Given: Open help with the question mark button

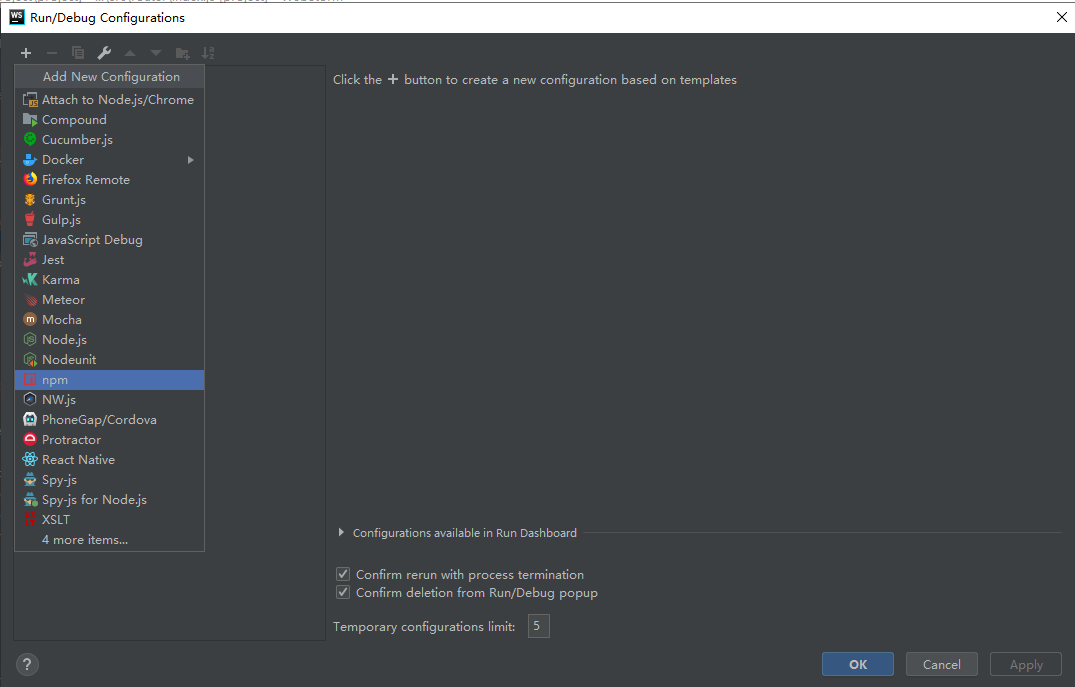Looking at the screenshot, I should click(27, 664).
